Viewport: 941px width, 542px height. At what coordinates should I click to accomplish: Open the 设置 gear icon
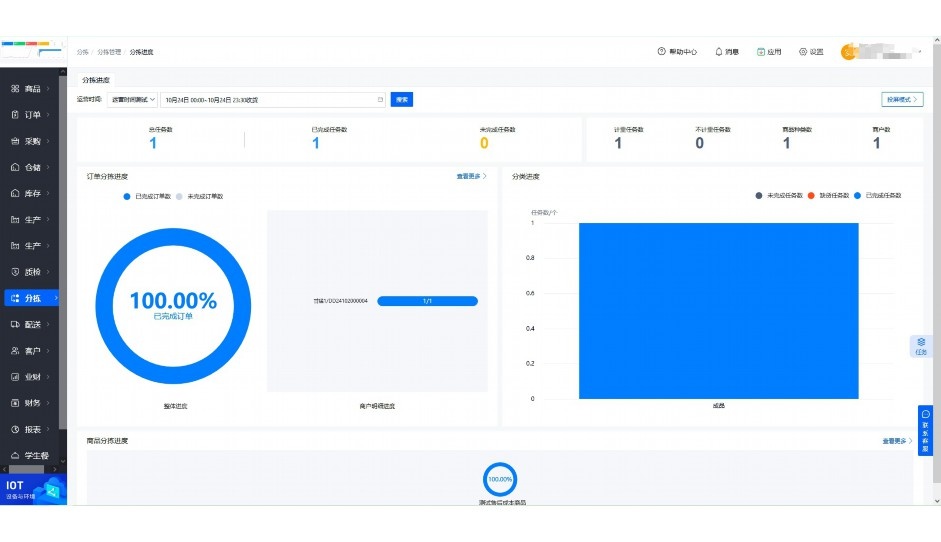[803, 52]
